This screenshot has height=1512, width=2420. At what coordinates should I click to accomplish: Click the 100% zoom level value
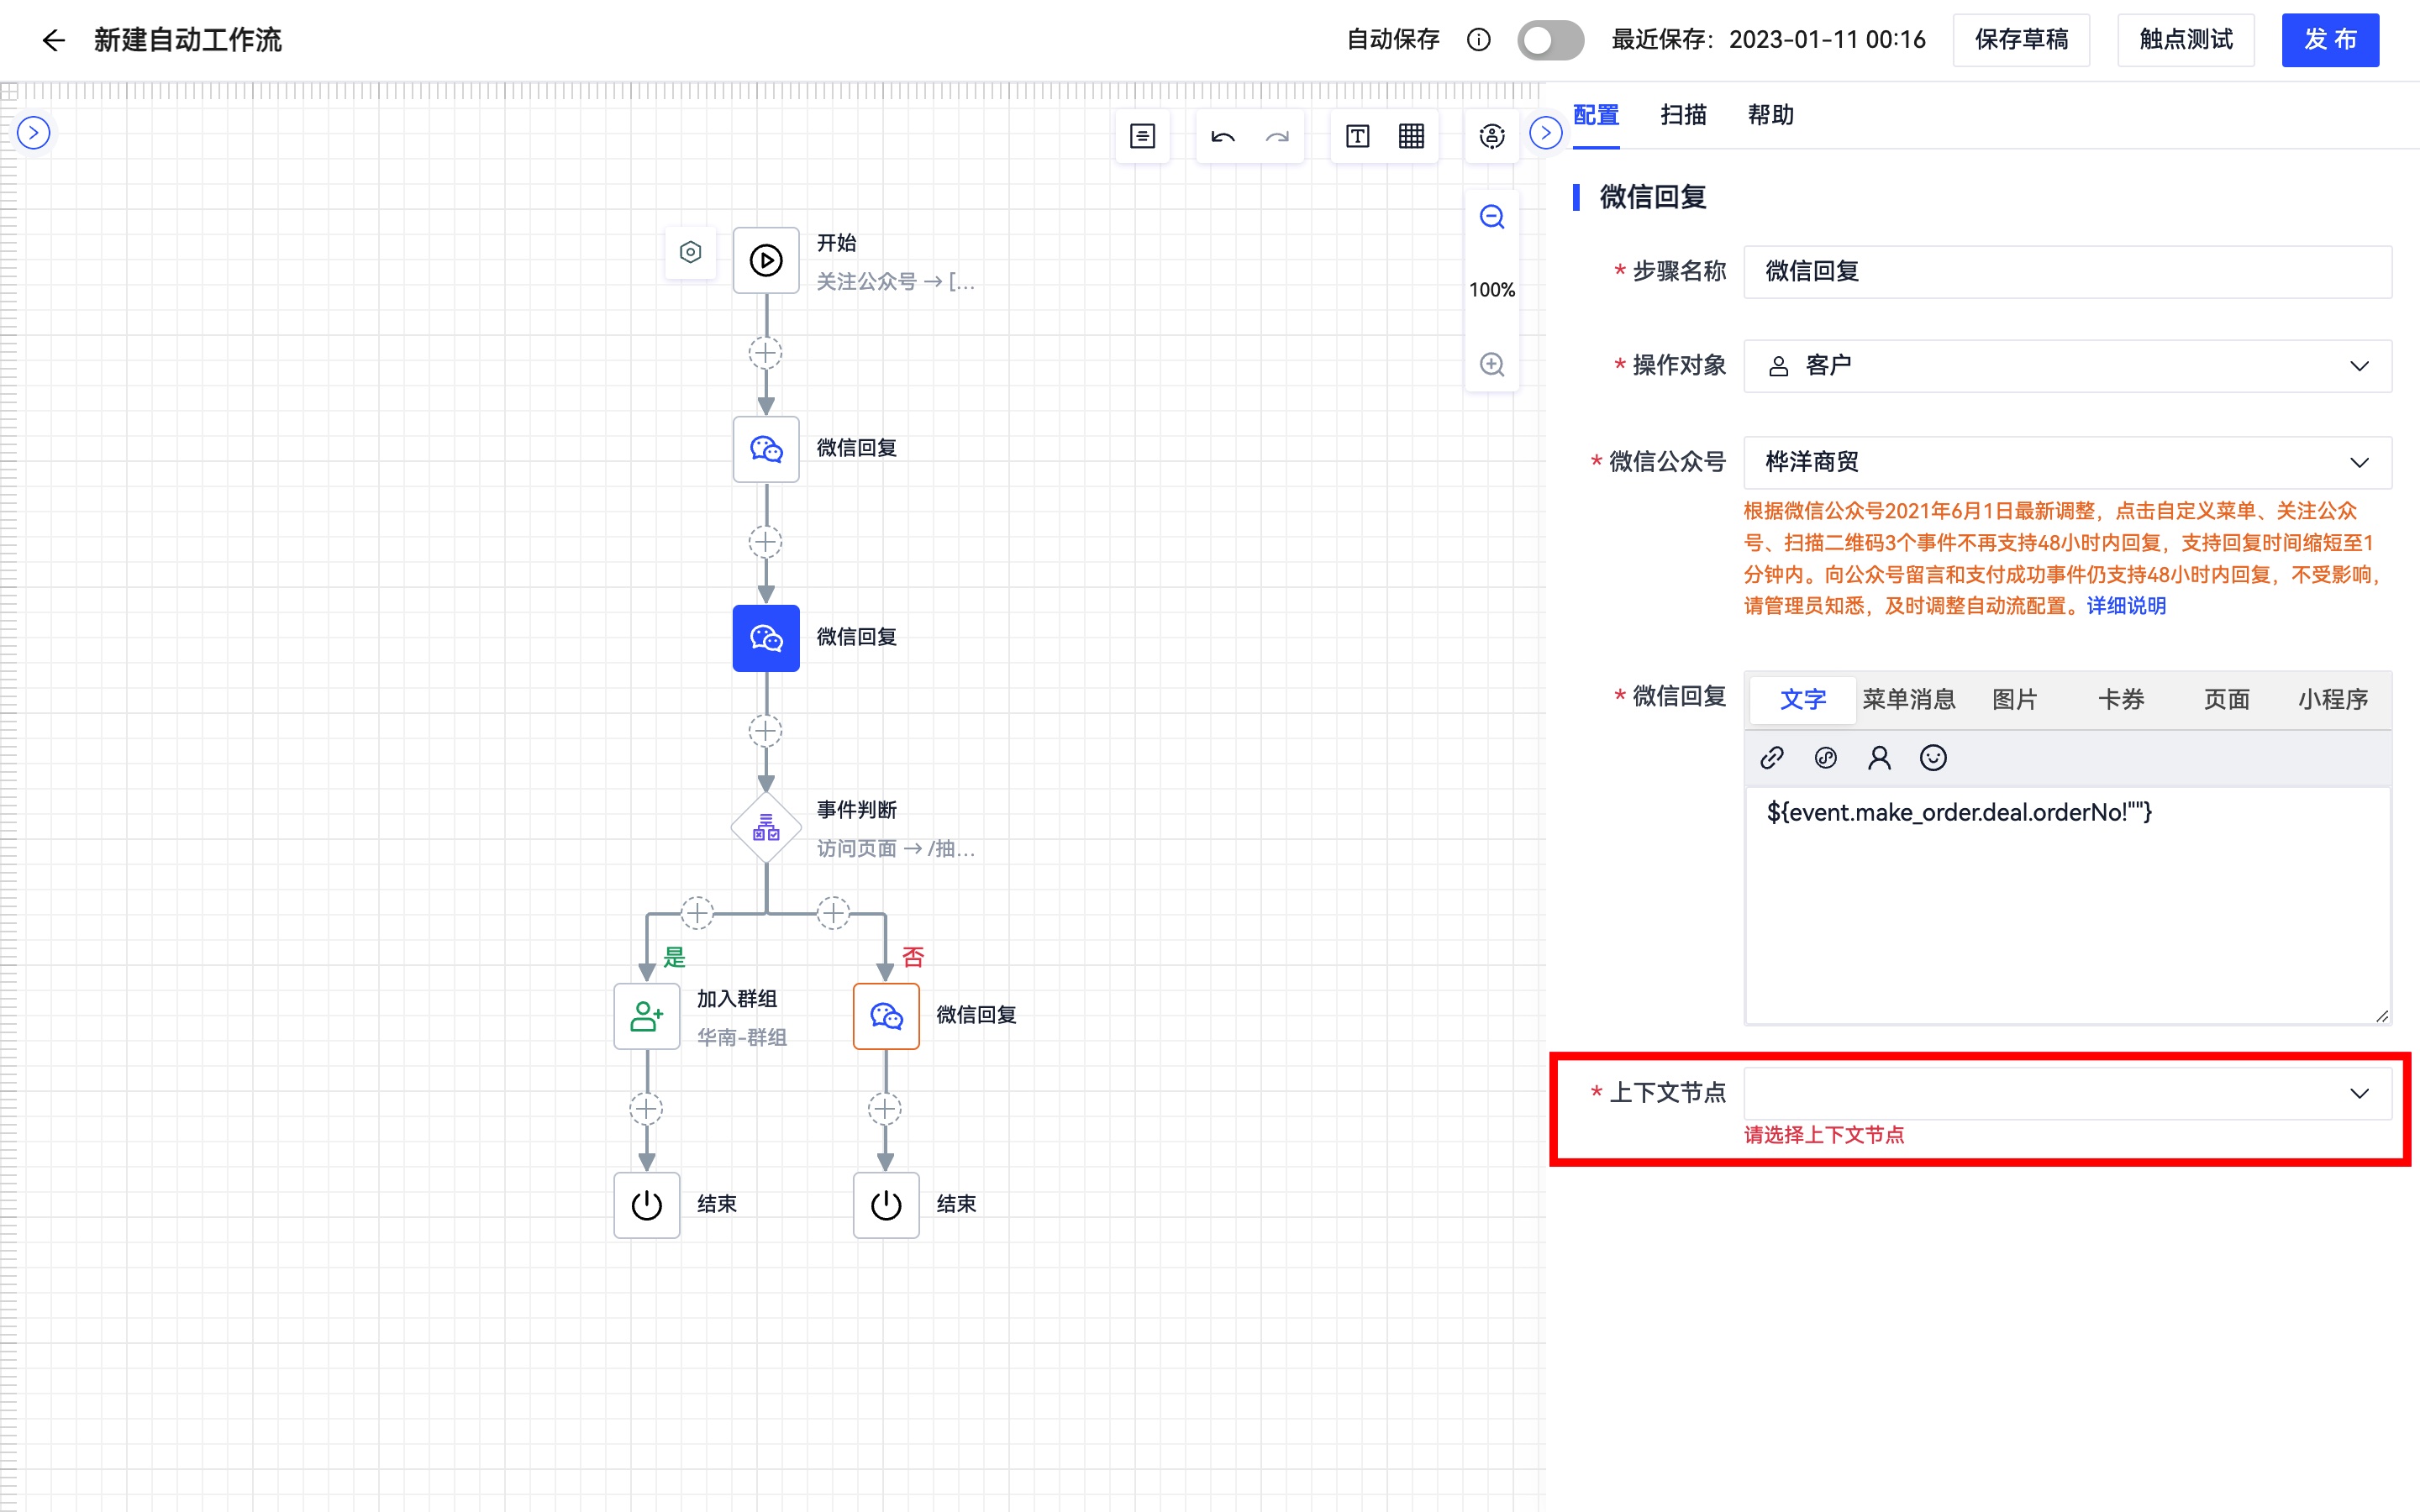(x=1492, y=290)
